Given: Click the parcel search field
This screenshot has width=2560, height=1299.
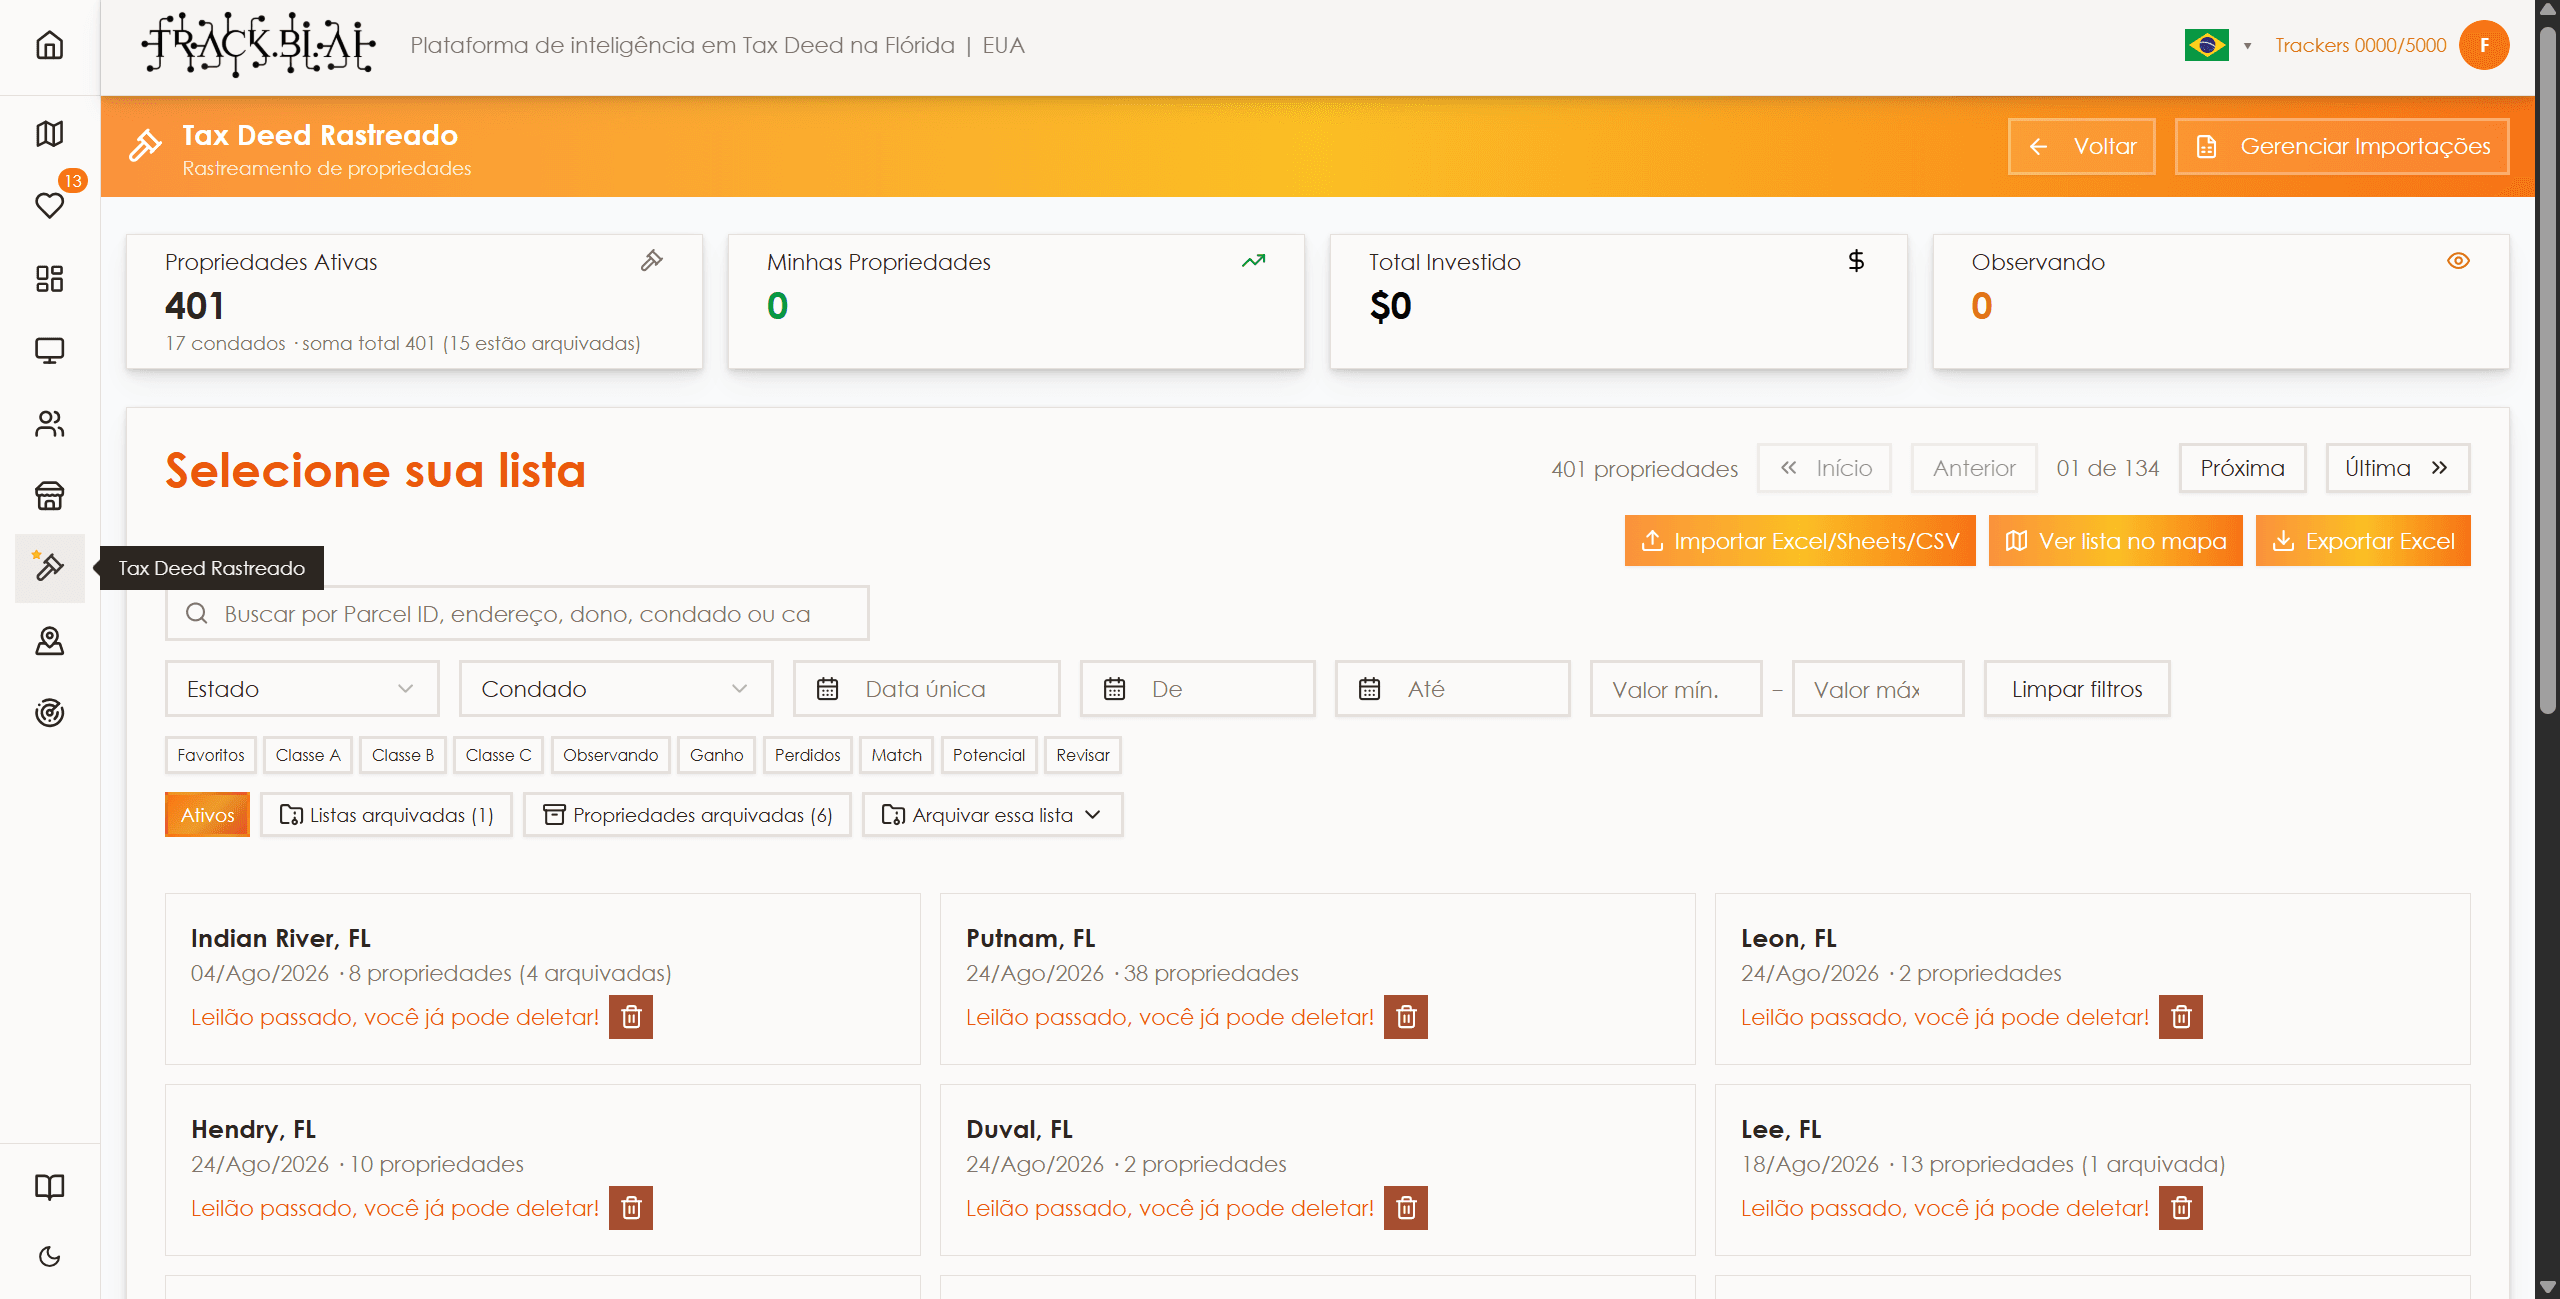Looking at the screenshot, I should (517, 614).
